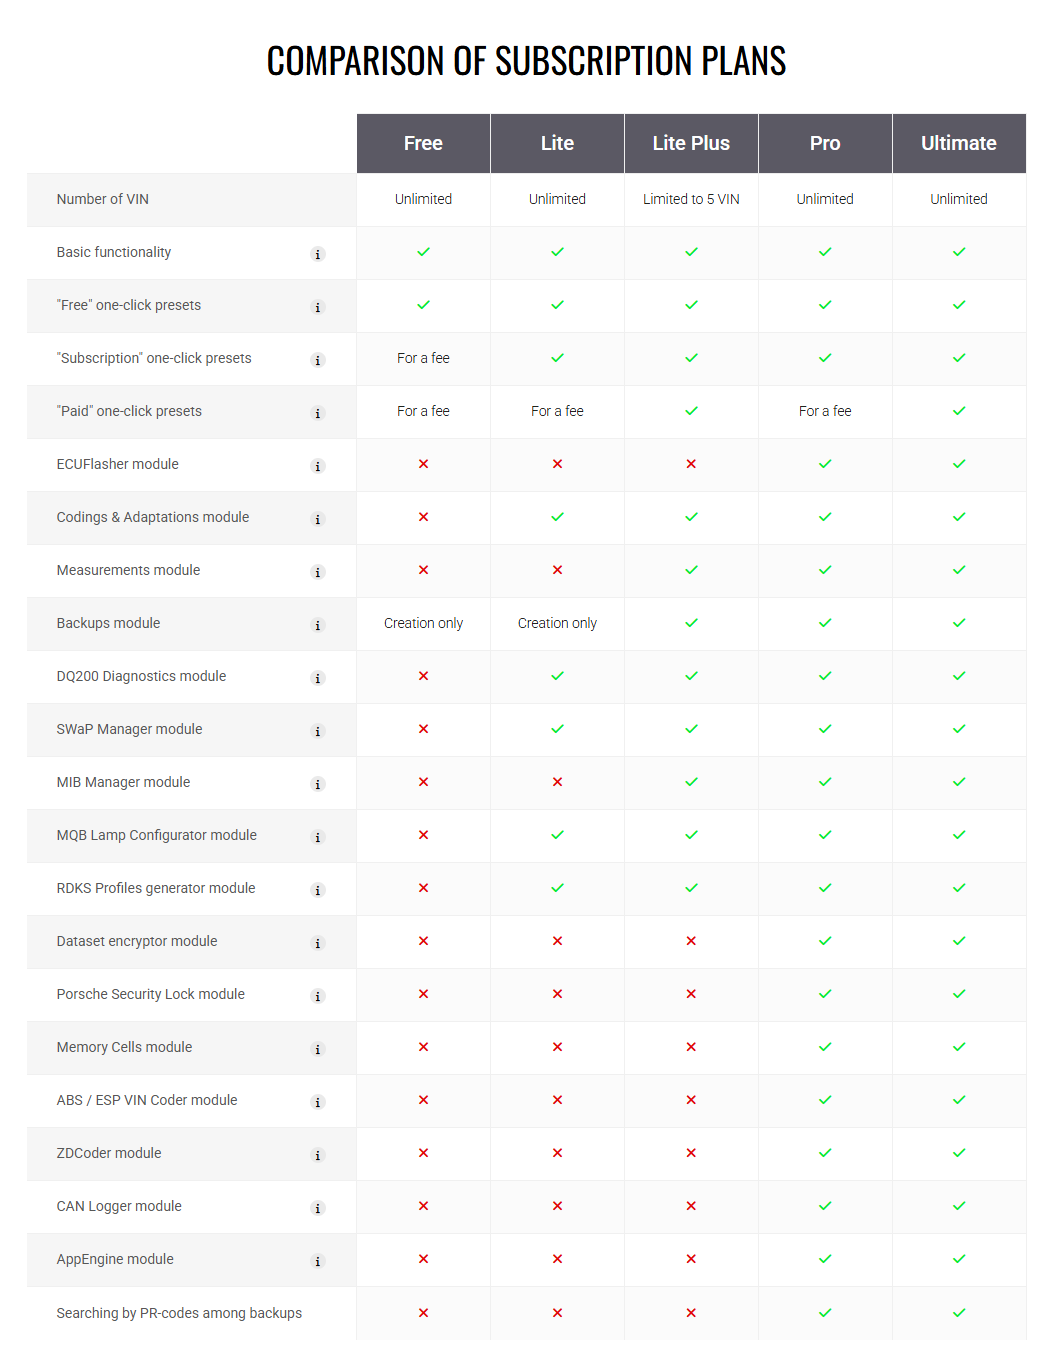The width and height of the screenshot is (1056, 1362).
Task: Click the info icon beside Basic functionality
Action: tap(318, 254)
